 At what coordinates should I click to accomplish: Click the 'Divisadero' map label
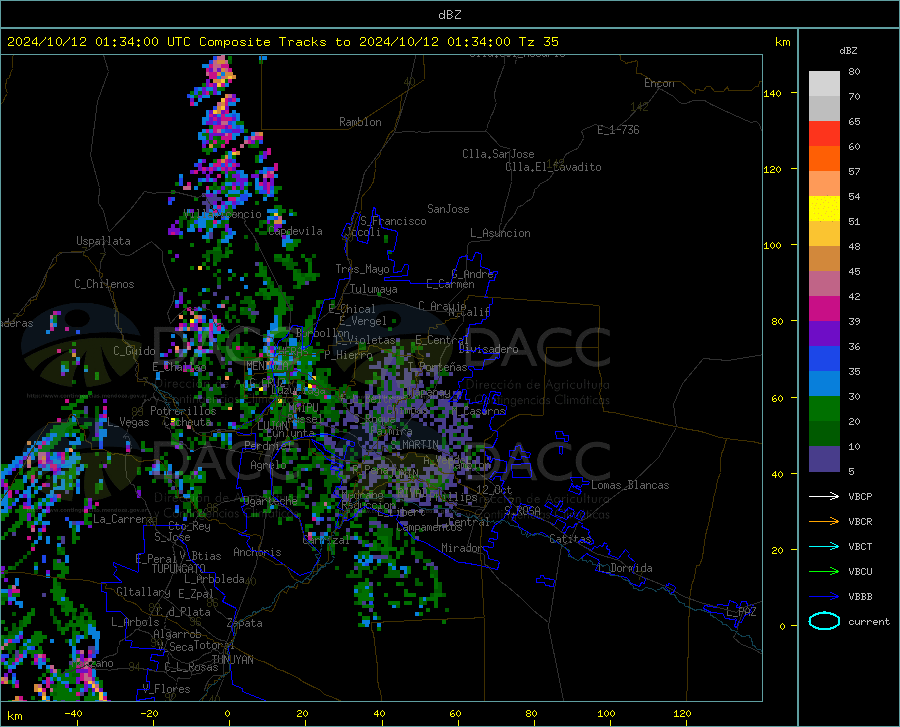[x=488, y=349]
